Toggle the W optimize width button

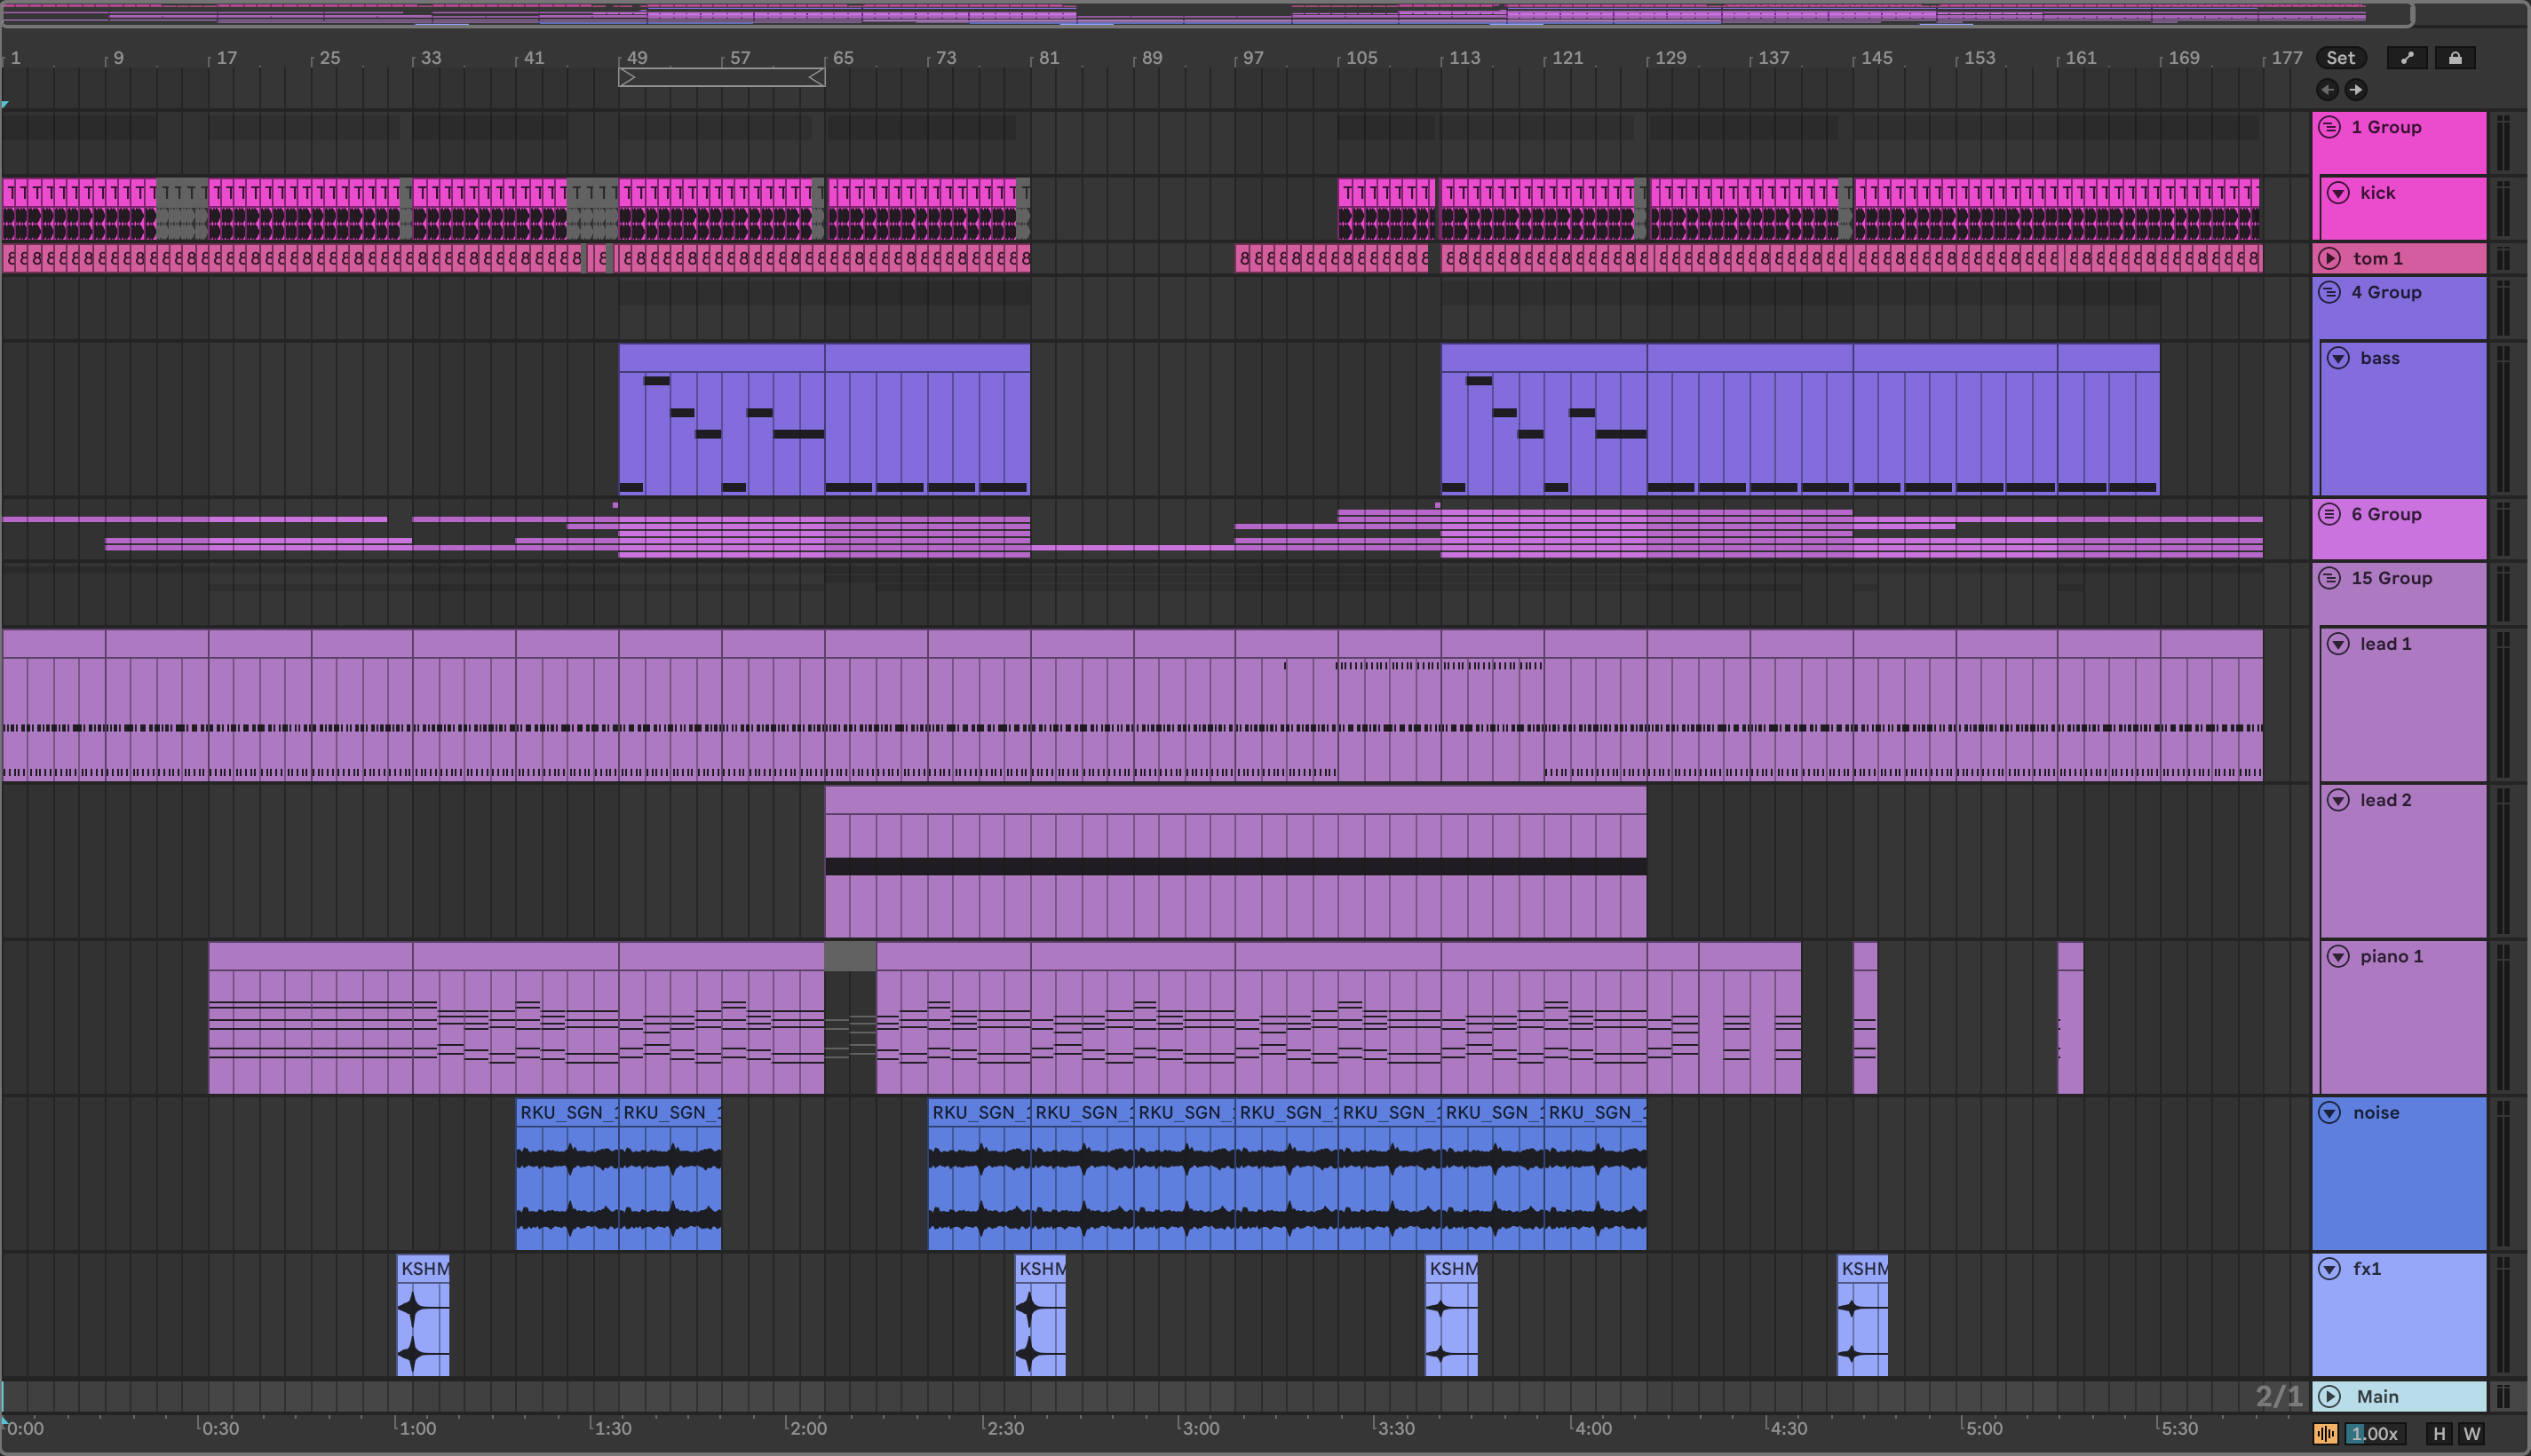tap(2472, 1434)
